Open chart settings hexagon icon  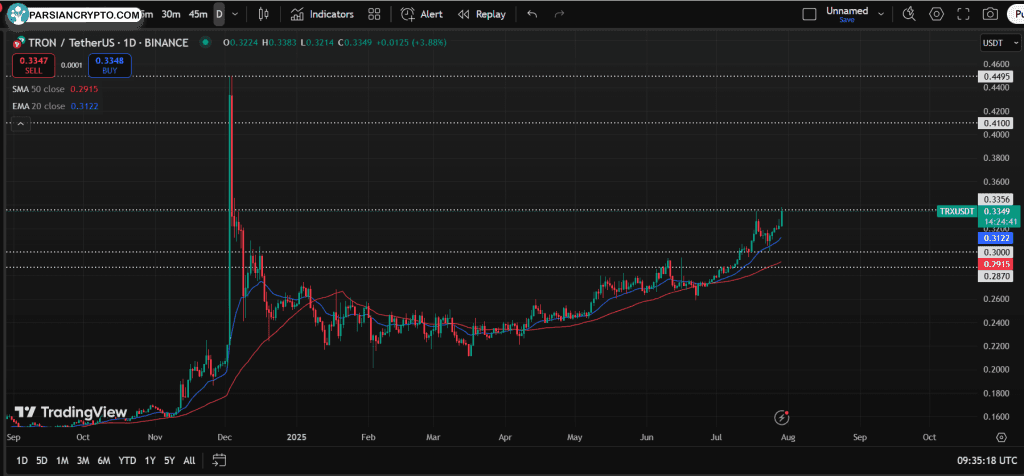point(936,14)
